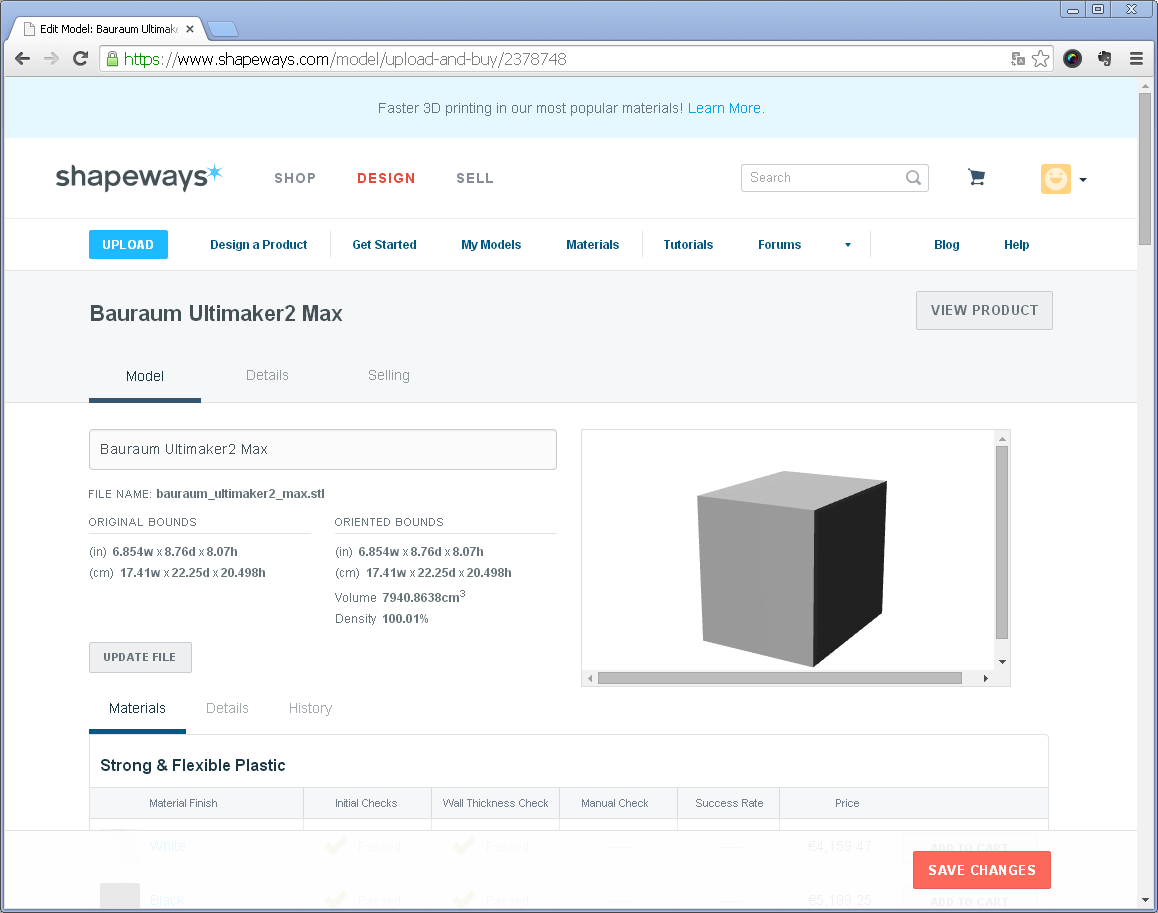This screenshot has width=1158, height=913.
Task: Click the user avatar smiley icon
Action: coord(1055,179)
